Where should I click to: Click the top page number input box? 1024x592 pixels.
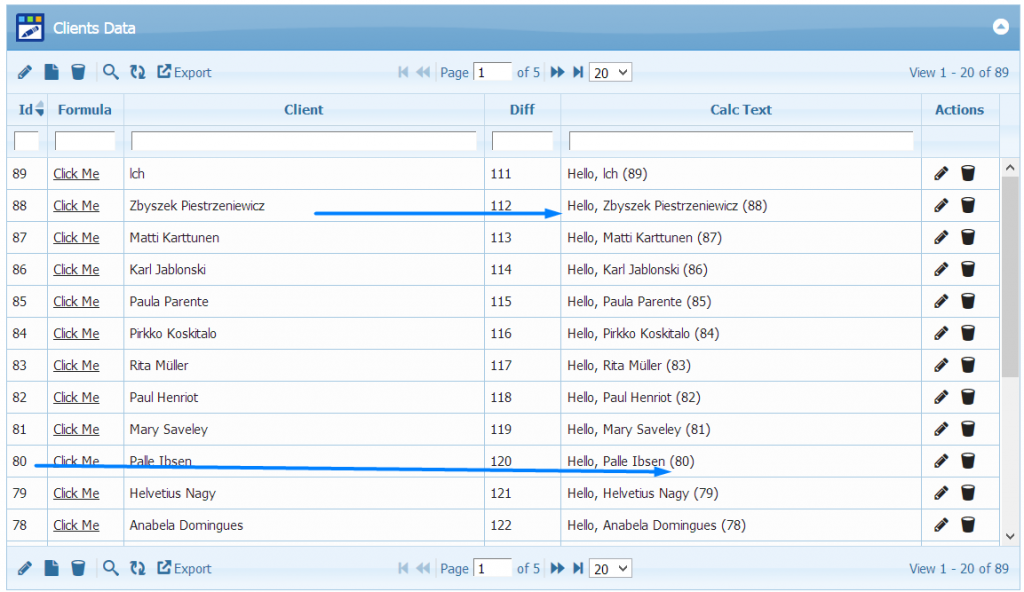492,72
